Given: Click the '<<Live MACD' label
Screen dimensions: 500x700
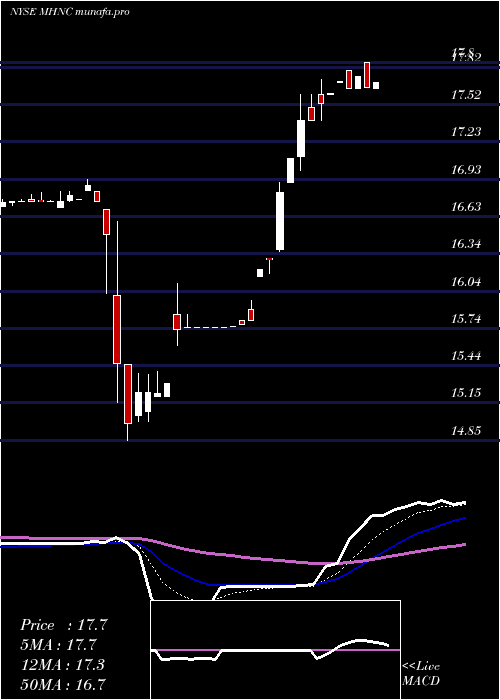Looking at the screenshot, I should (x=421, y=673).
